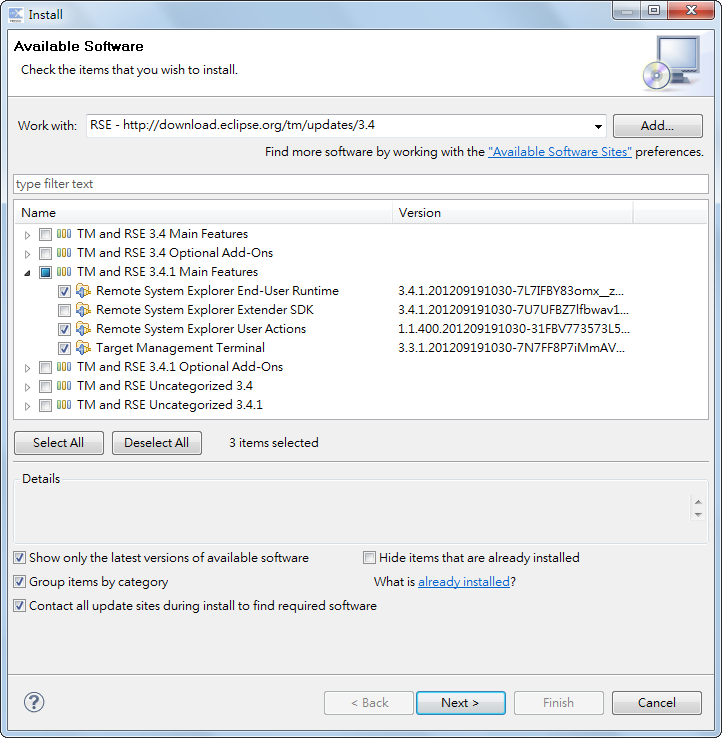Select Target Management Terminal row text
Viewport: 722px width, 738px height.
coord(180,348)
